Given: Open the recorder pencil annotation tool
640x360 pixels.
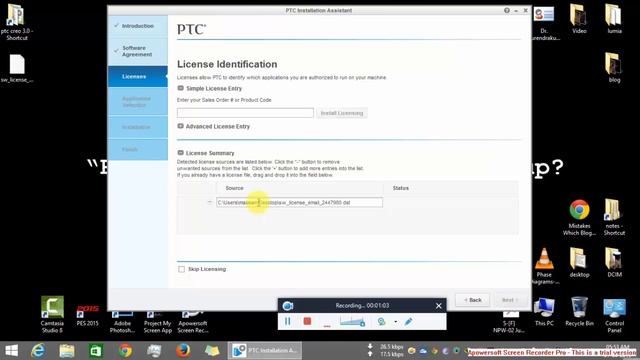Looking at the screenshot, I should (408, 322).
